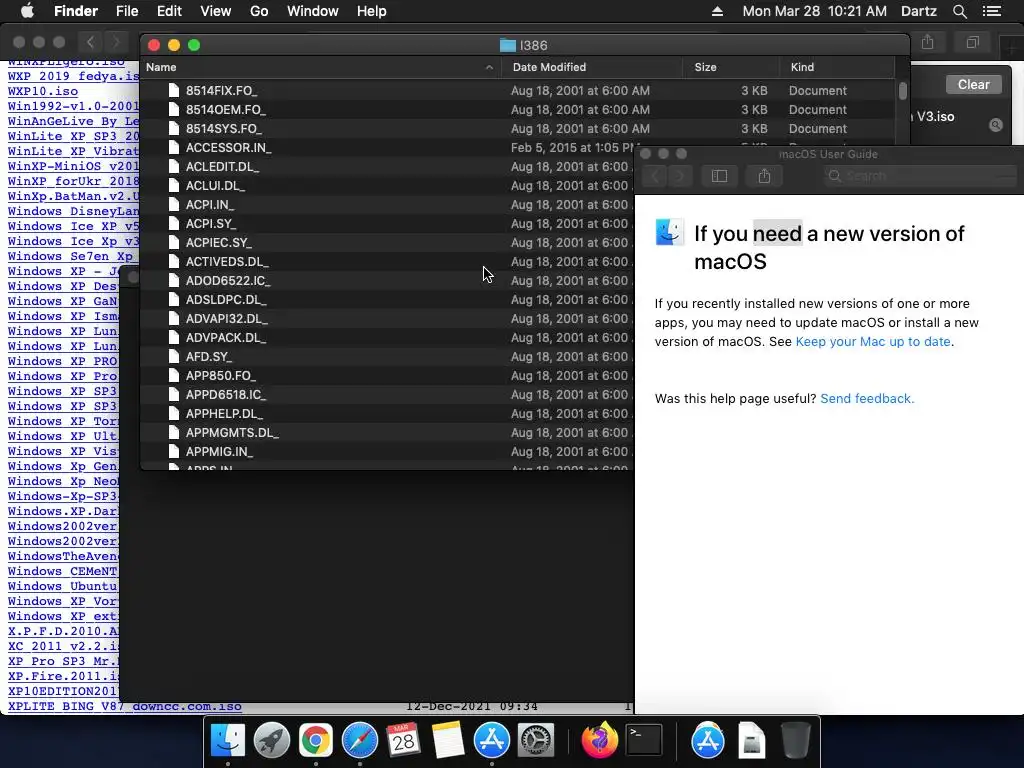Image resolution: width=1024 pixels, height=768 pixels.
Task: Click the share icon in the Safari toolbar
Action: tap(927, 42)
